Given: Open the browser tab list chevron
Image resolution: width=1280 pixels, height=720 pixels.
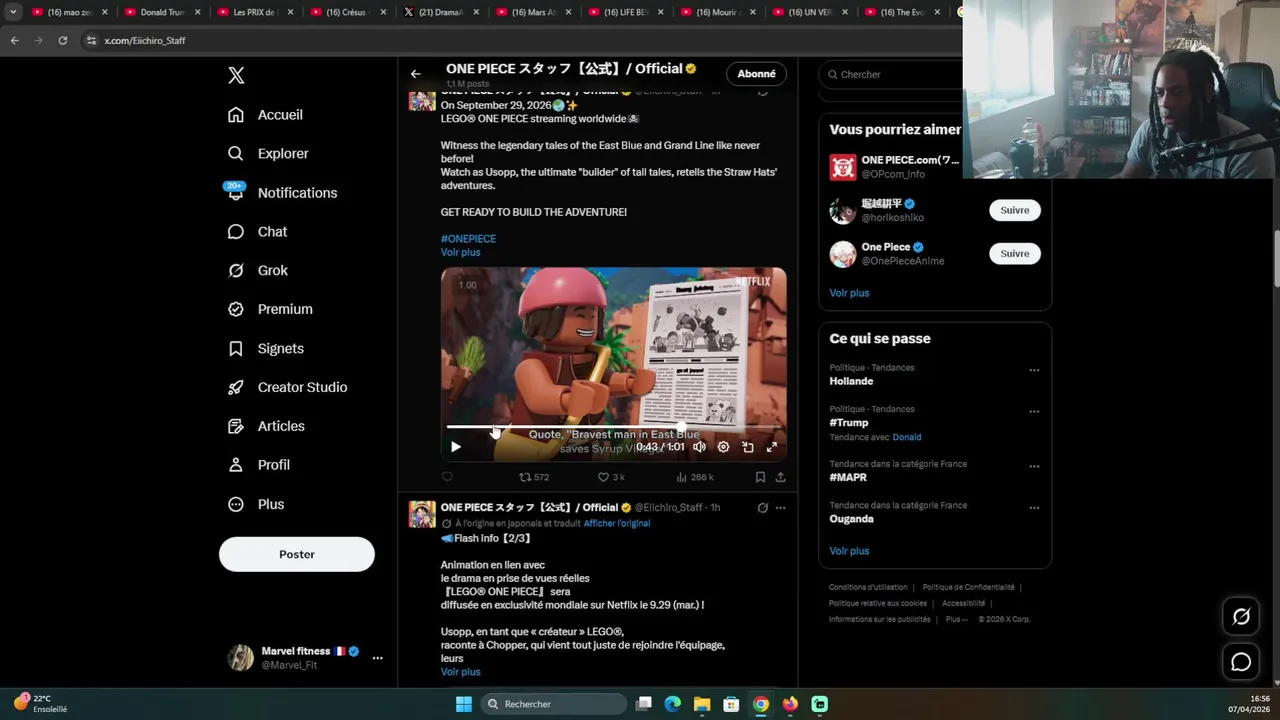Looking at the screenshot, I should 13,12.
